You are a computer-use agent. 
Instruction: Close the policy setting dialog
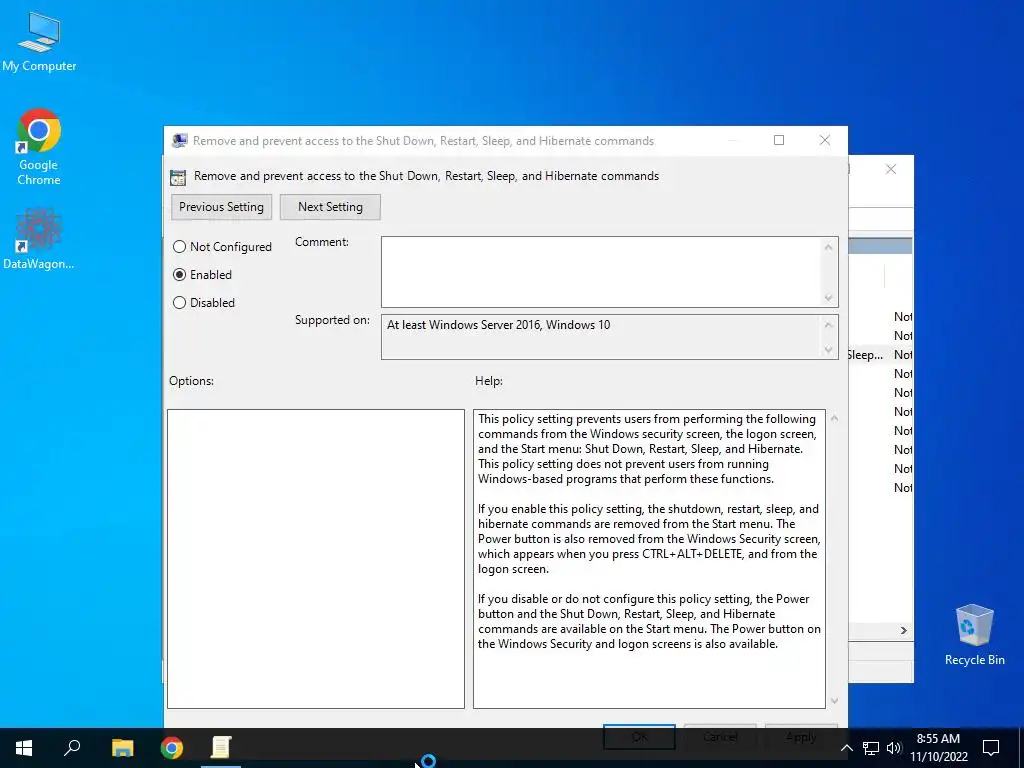pyautogui.click(x=825, y=140)
